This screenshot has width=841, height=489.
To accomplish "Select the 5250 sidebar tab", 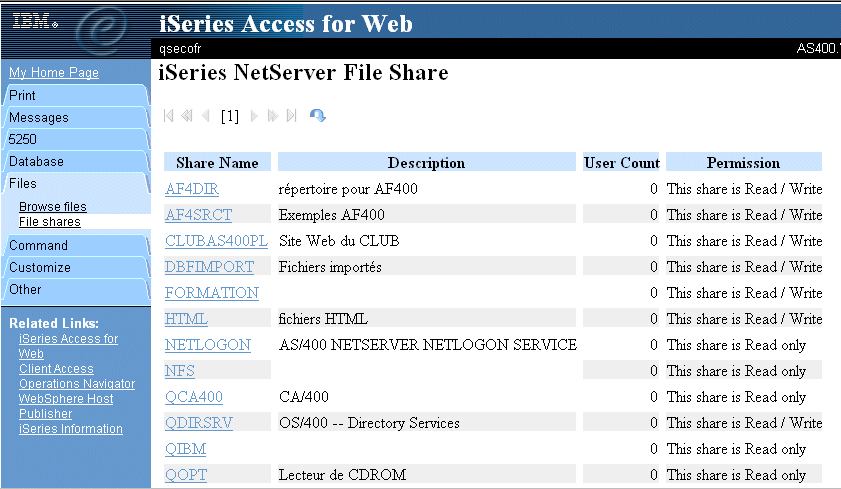I will [x=76, y=139].
